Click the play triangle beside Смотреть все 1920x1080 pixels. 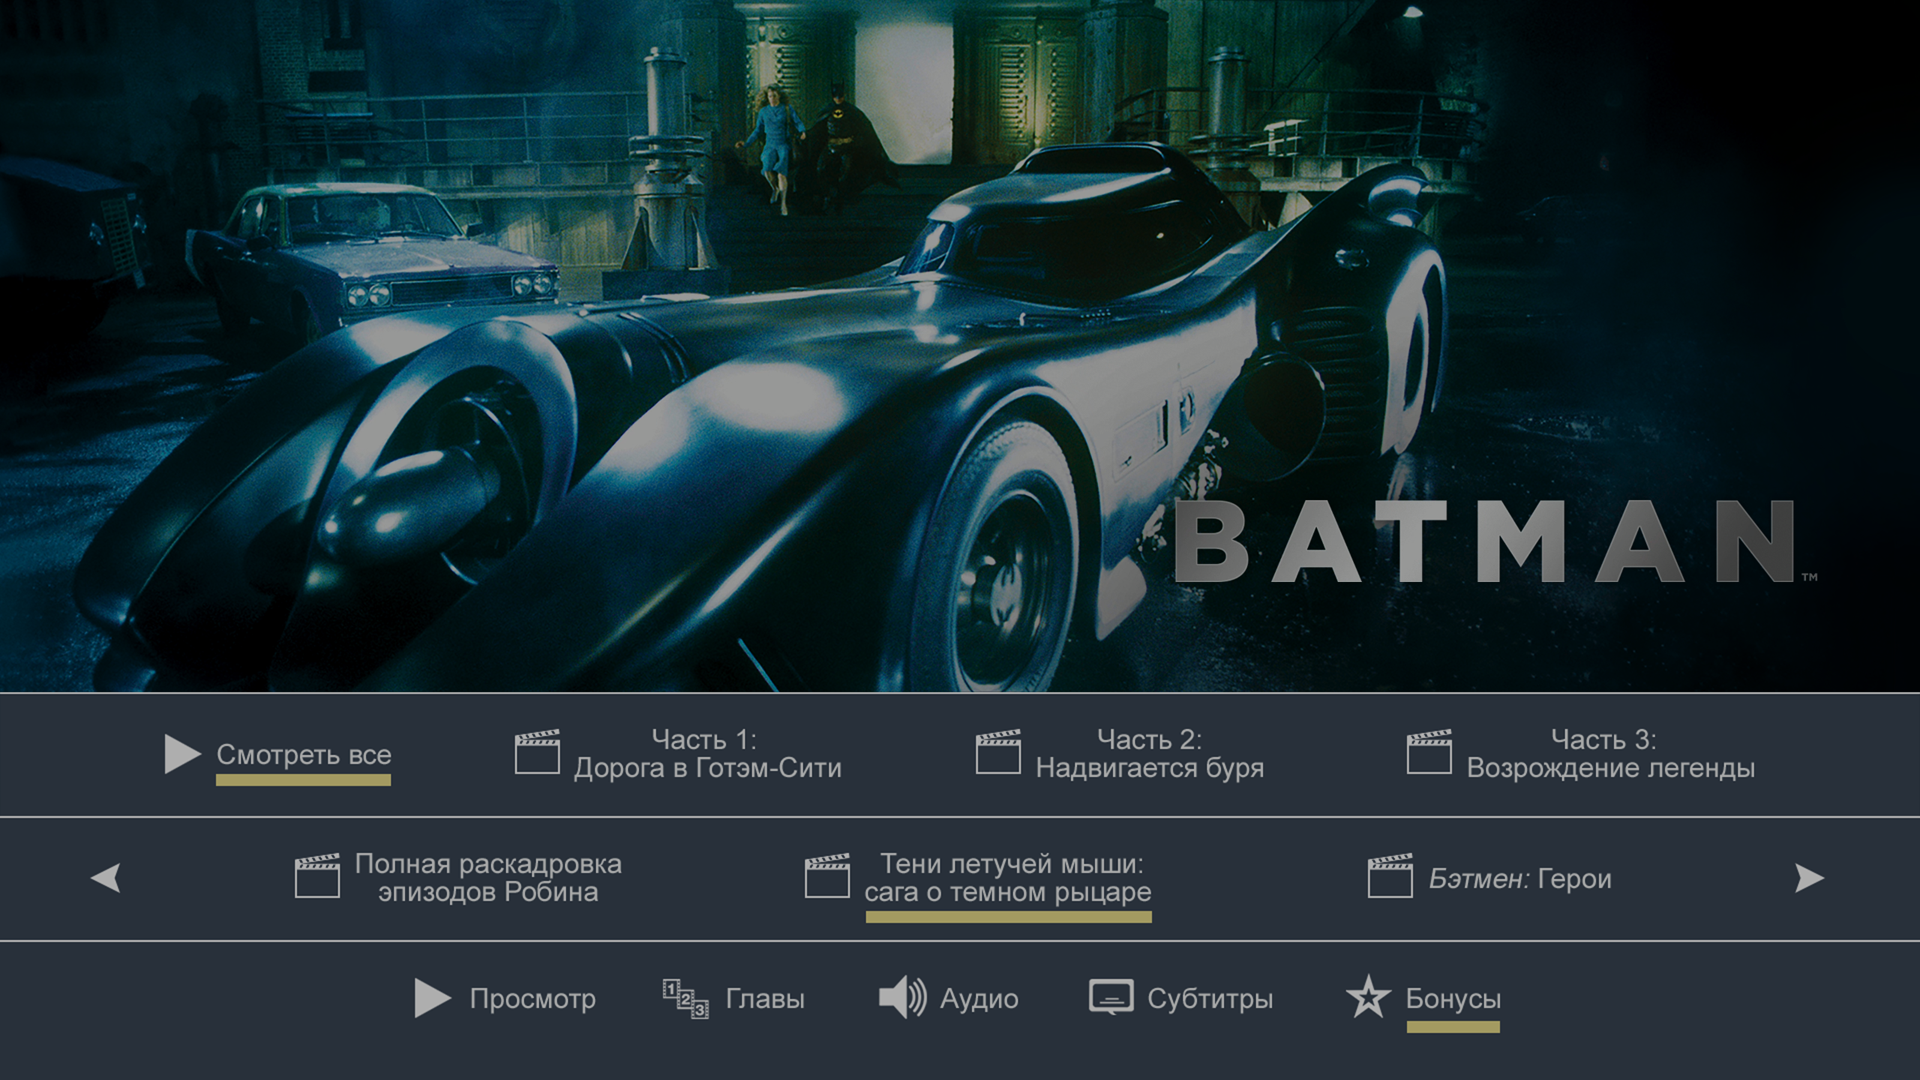(183, 754)
